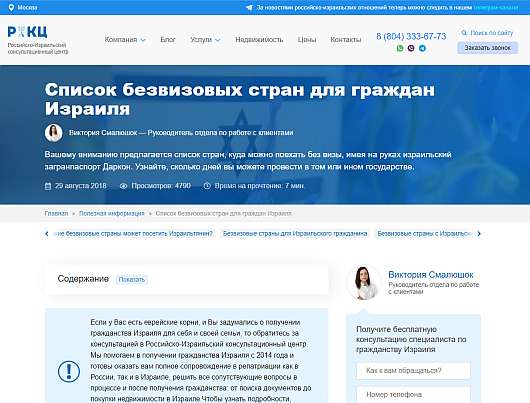Click the page title heading 'Список безвизовых стран'
This screenshot has width=530, height=403.
[240, 99]
